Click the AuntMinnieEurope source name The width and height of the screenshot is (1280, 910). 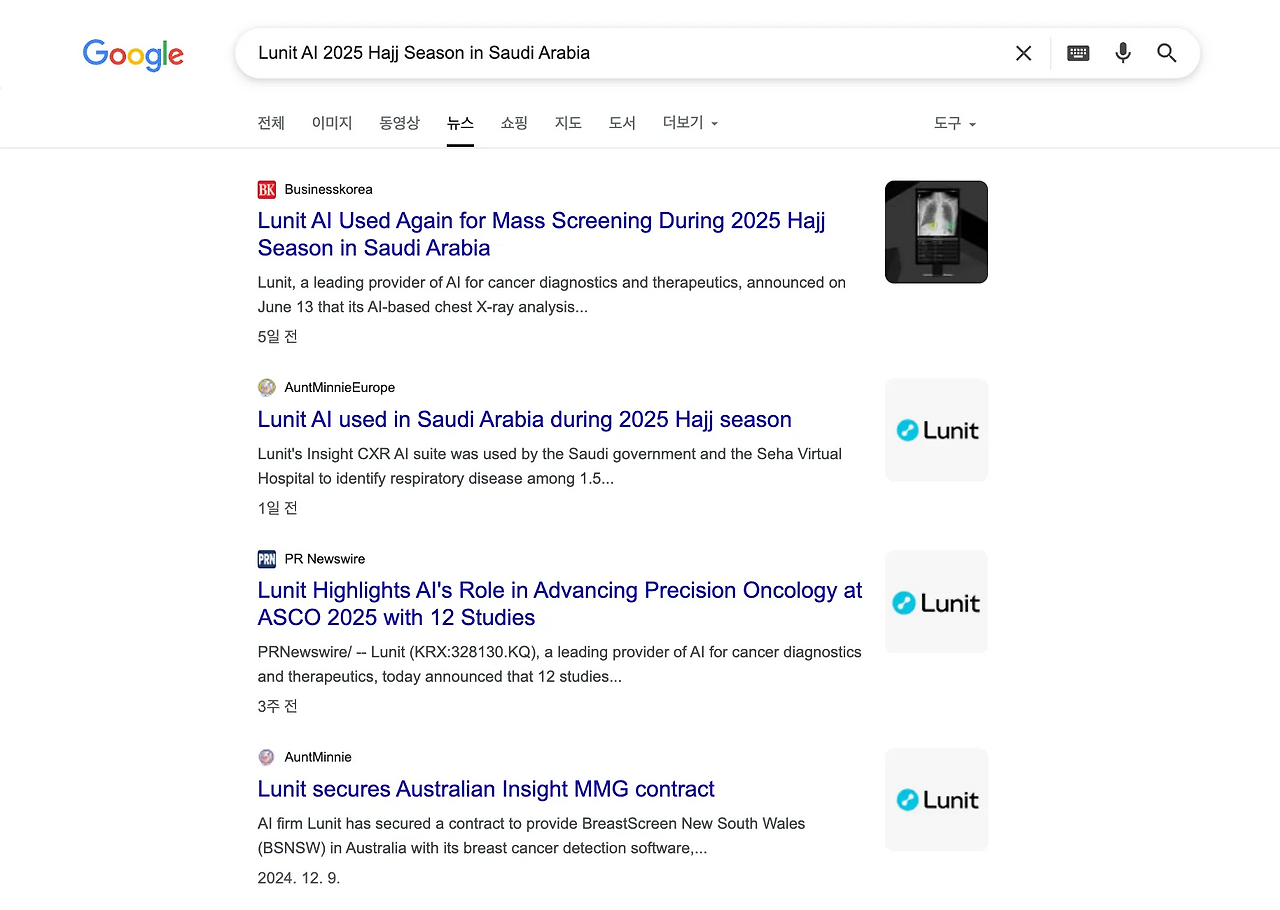340,387
